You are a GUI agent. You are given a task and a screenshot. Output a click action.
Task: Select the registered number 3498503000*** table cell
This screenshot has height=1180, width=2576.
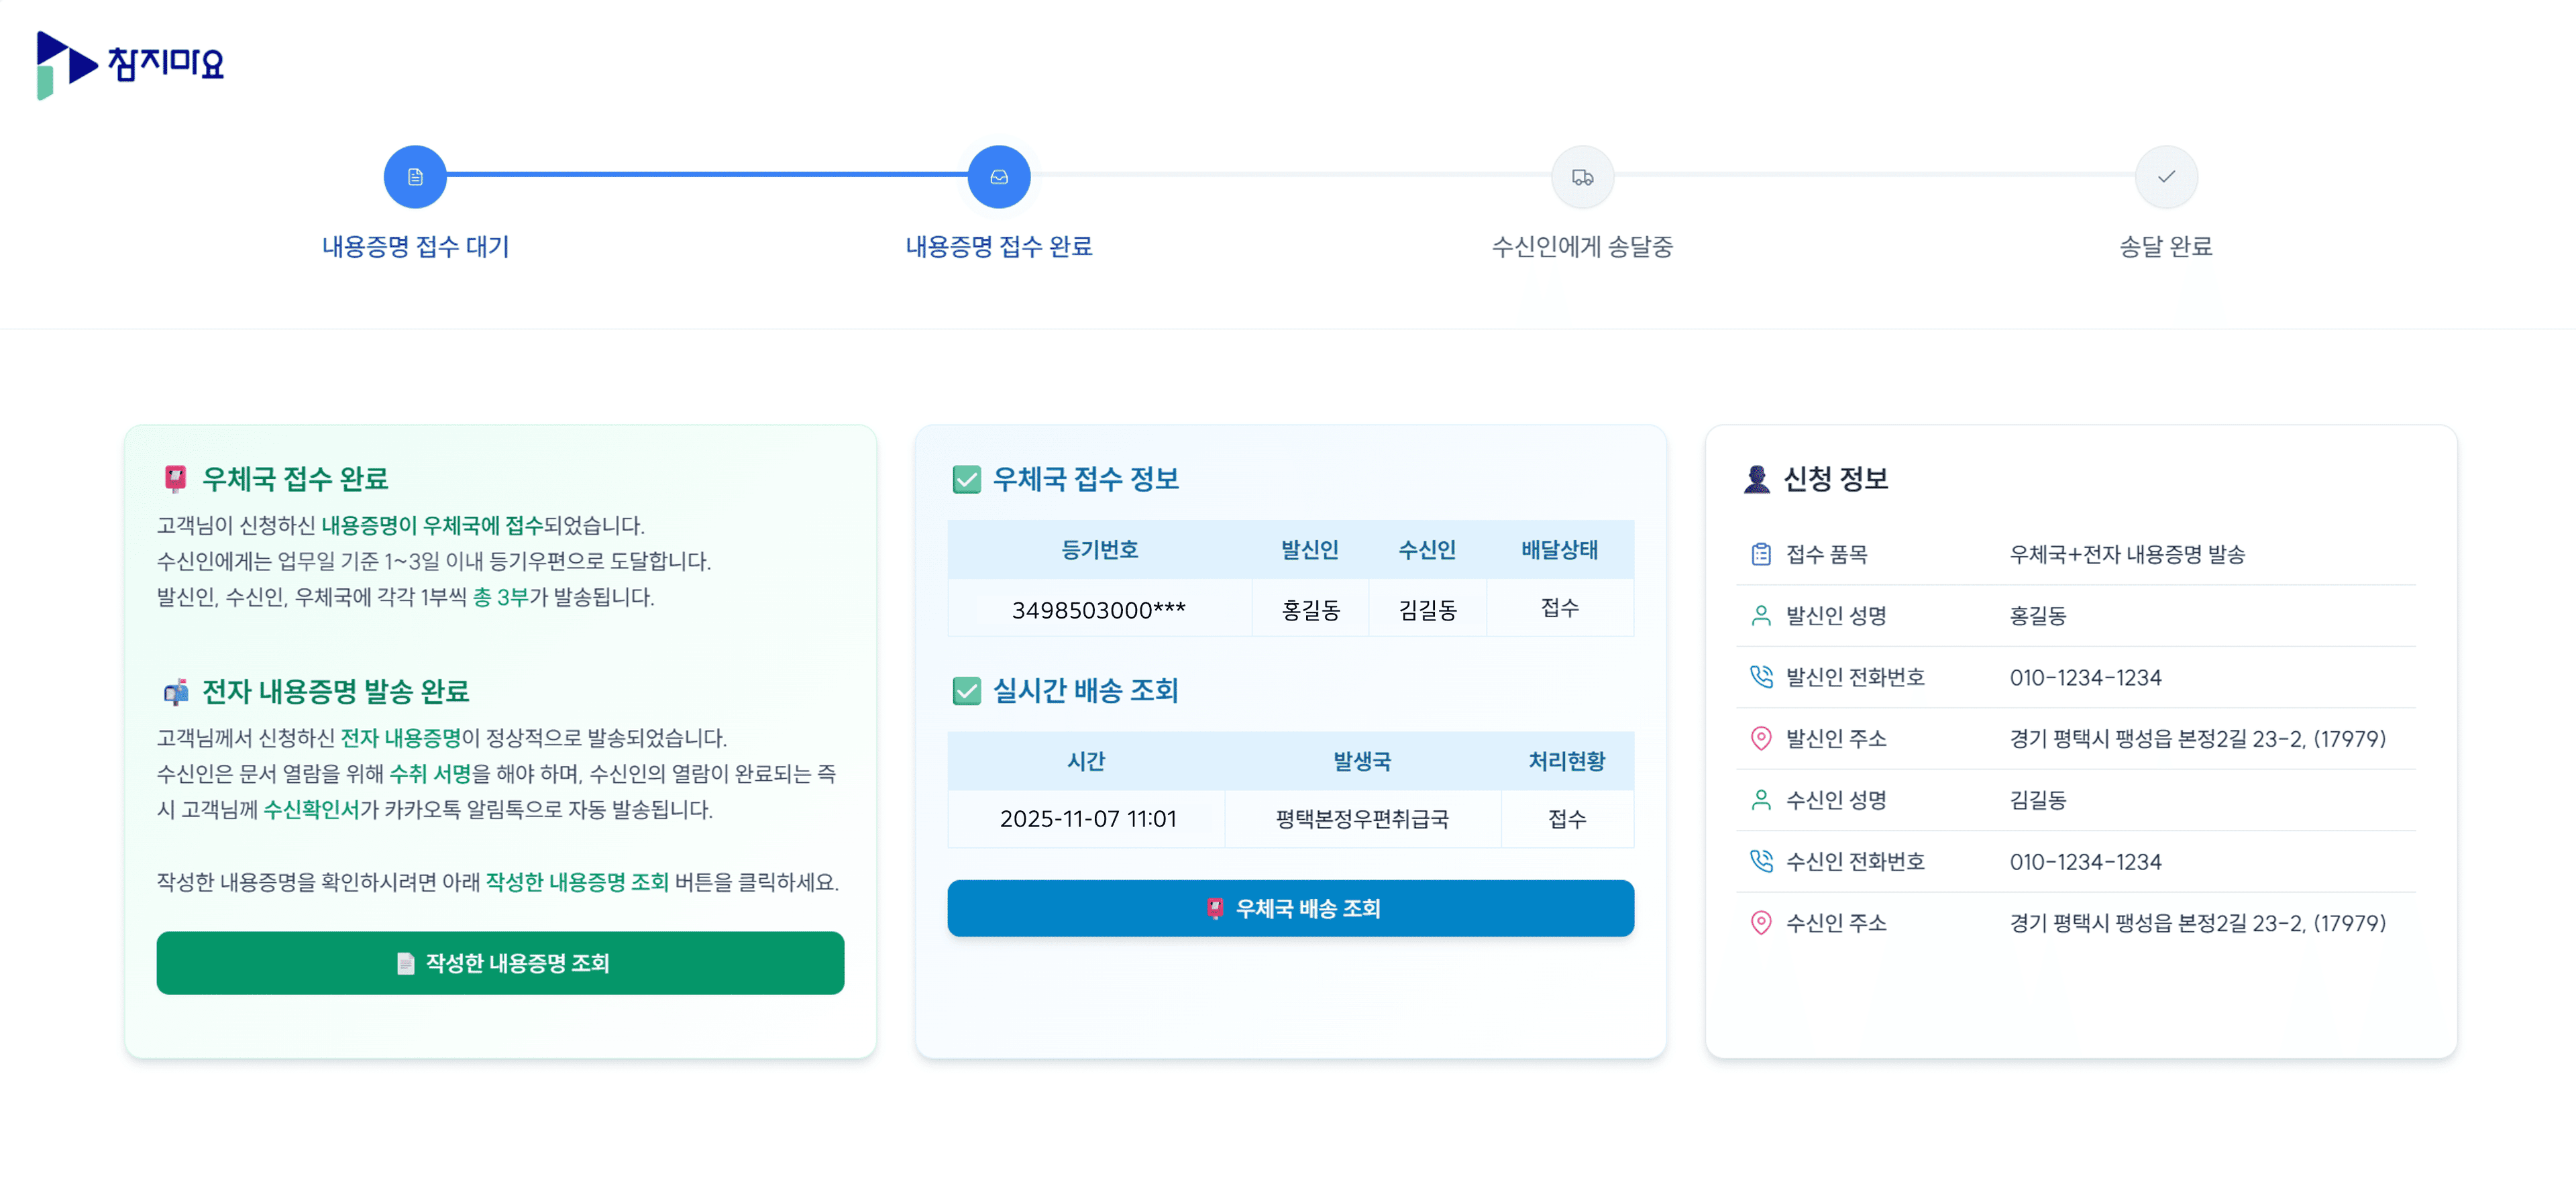click(x=1098, y=607)
